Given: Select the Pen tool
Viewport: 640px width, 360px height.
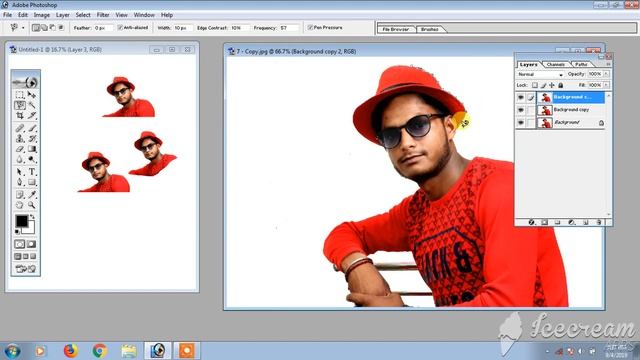Looking at the screenshot, I should pyautogui.click(x=20, y=182).
